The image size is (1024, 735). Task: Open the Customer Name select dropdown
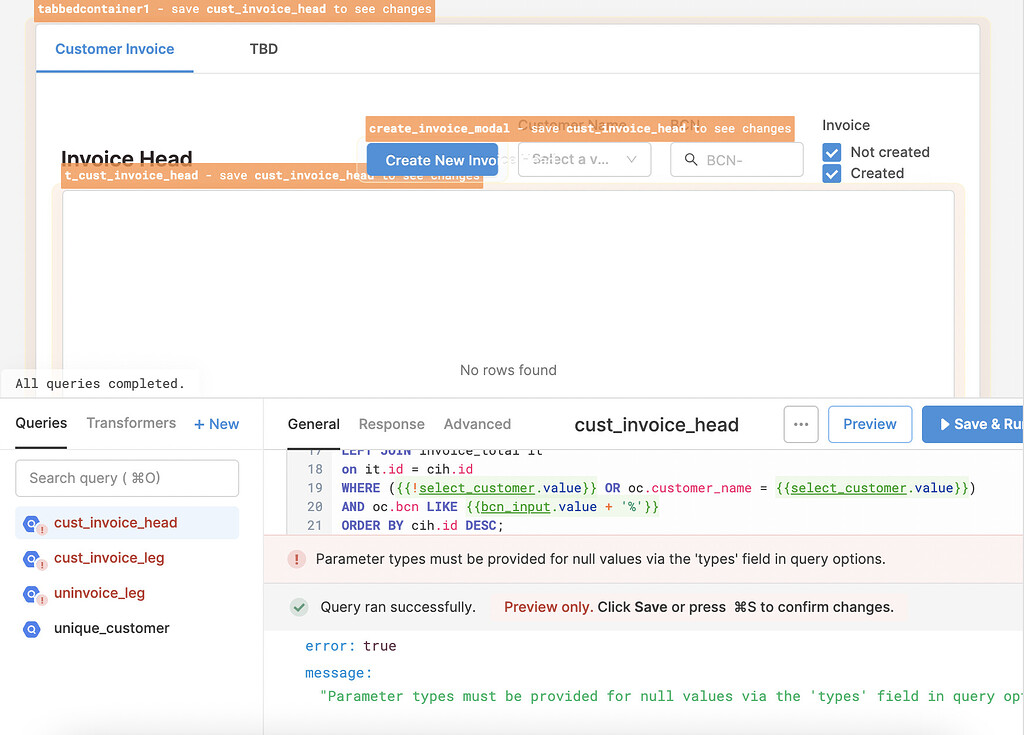(x=584, y=159)
